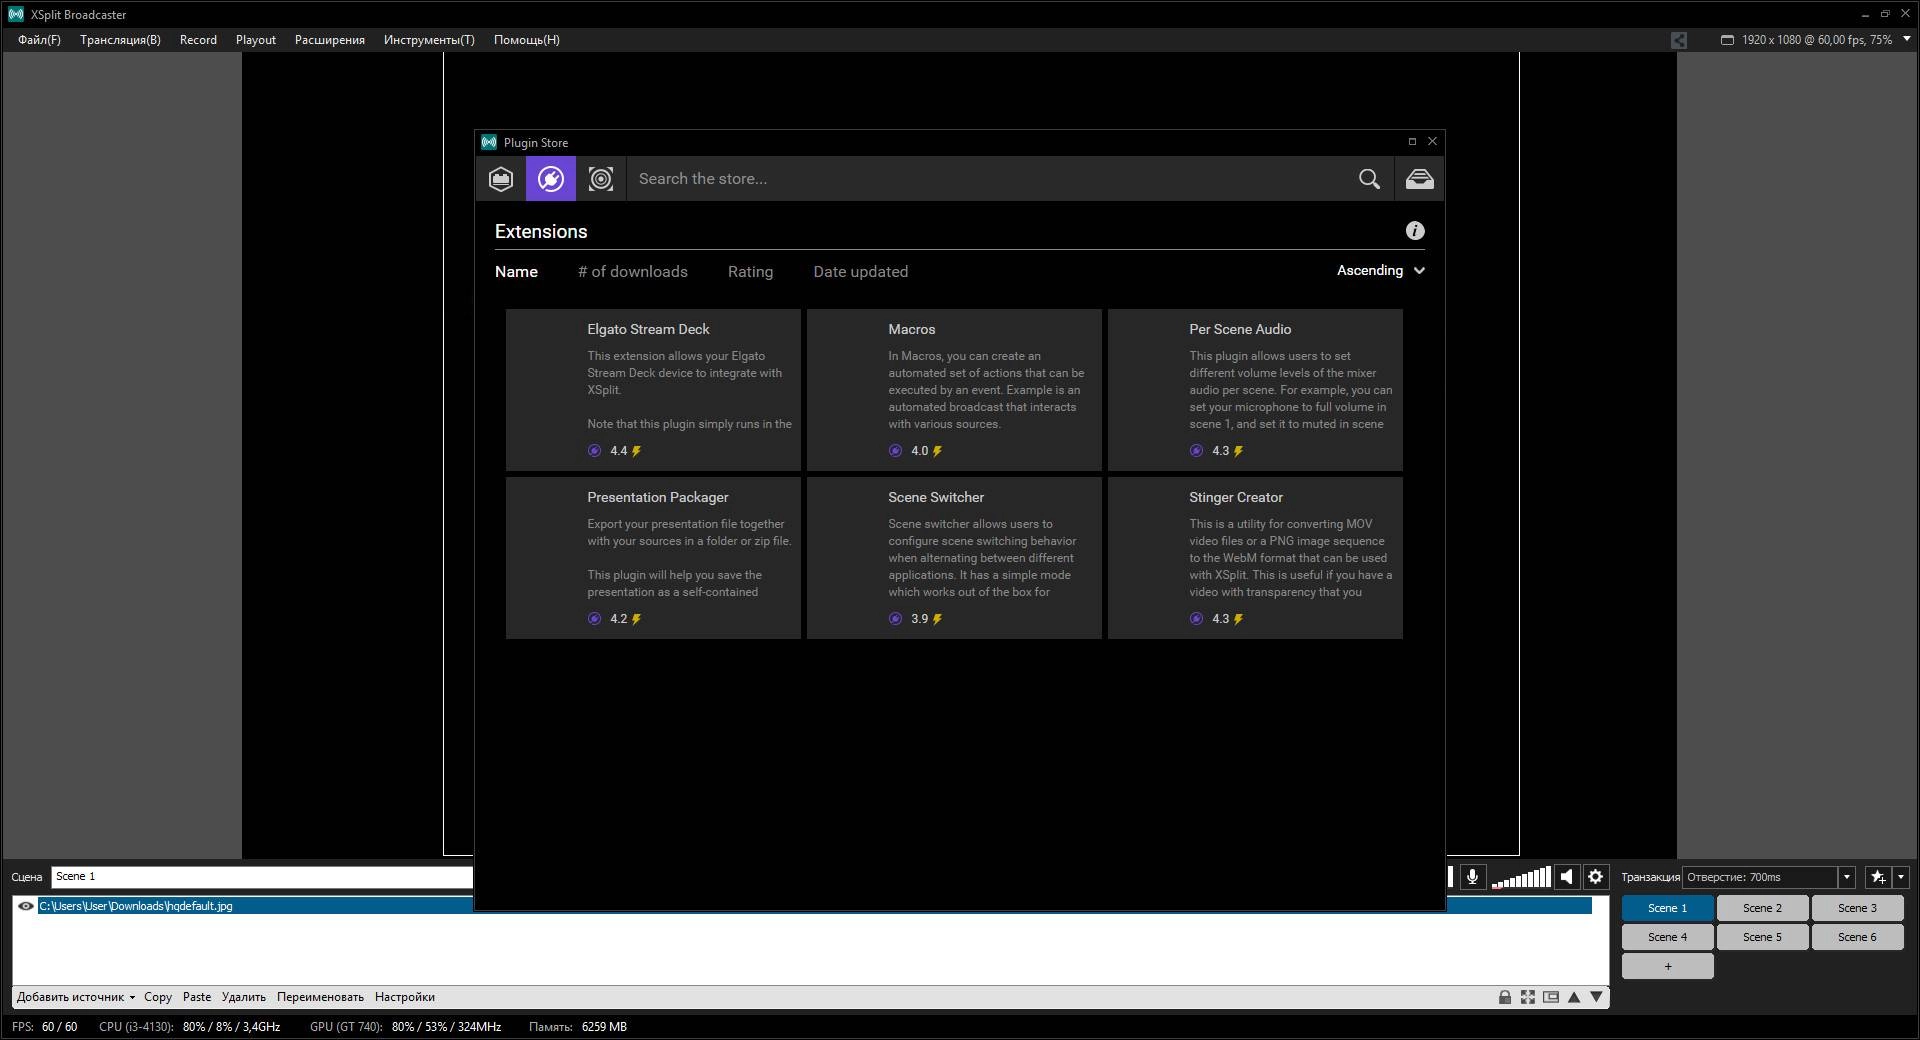
Task: Show Extensions info icon
Action: pos(1415,231)
